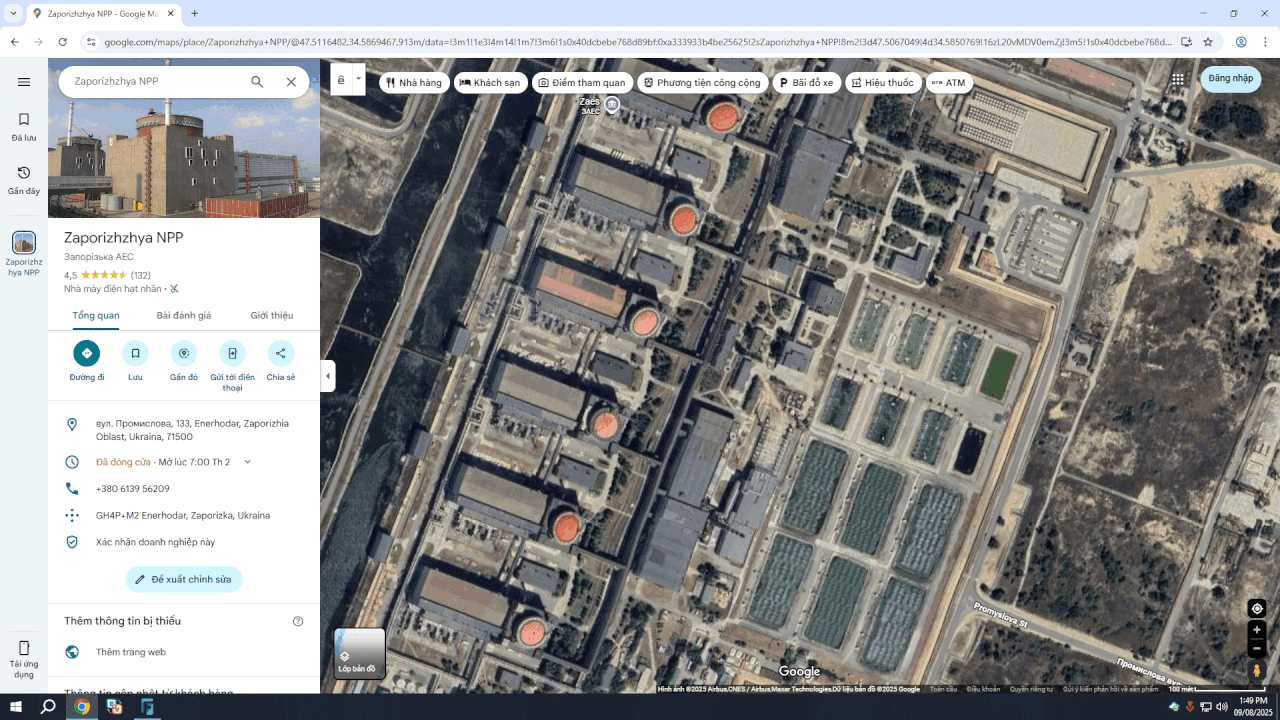Screen dimensions: 1280x720
Task: Open the place cover photo
Action: (x=184, y=138)
